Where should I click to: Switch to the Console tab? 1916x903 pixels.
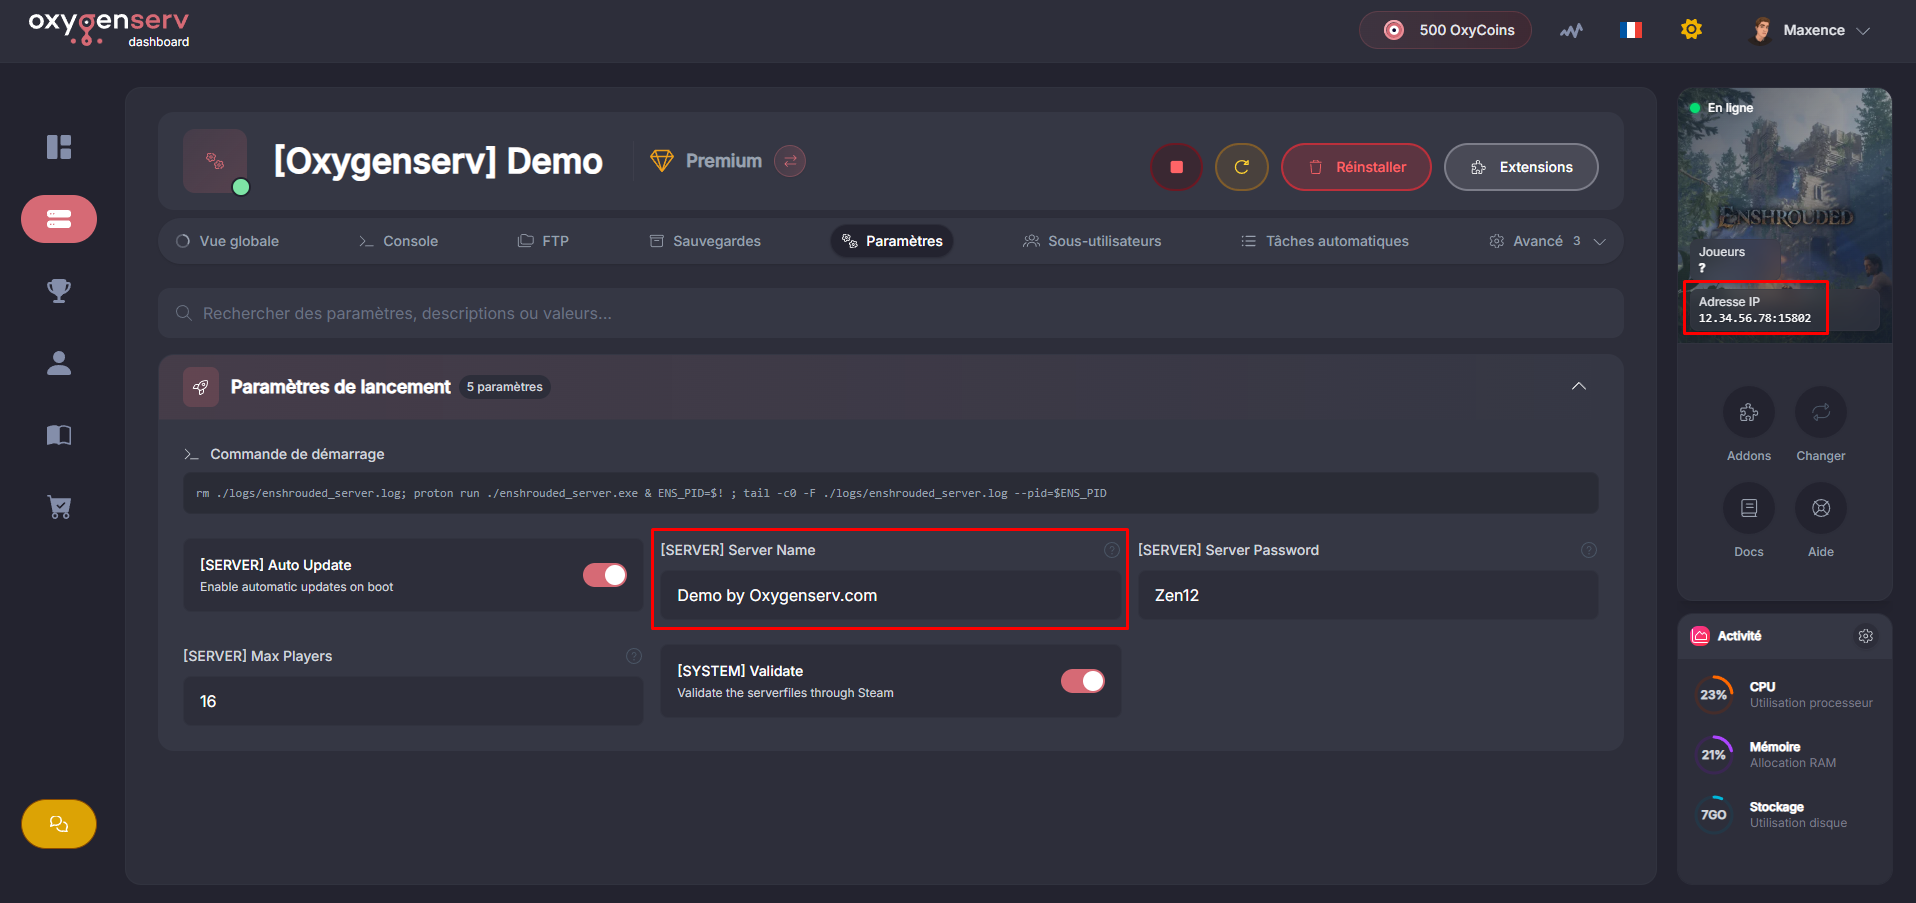tap(399, 241)
